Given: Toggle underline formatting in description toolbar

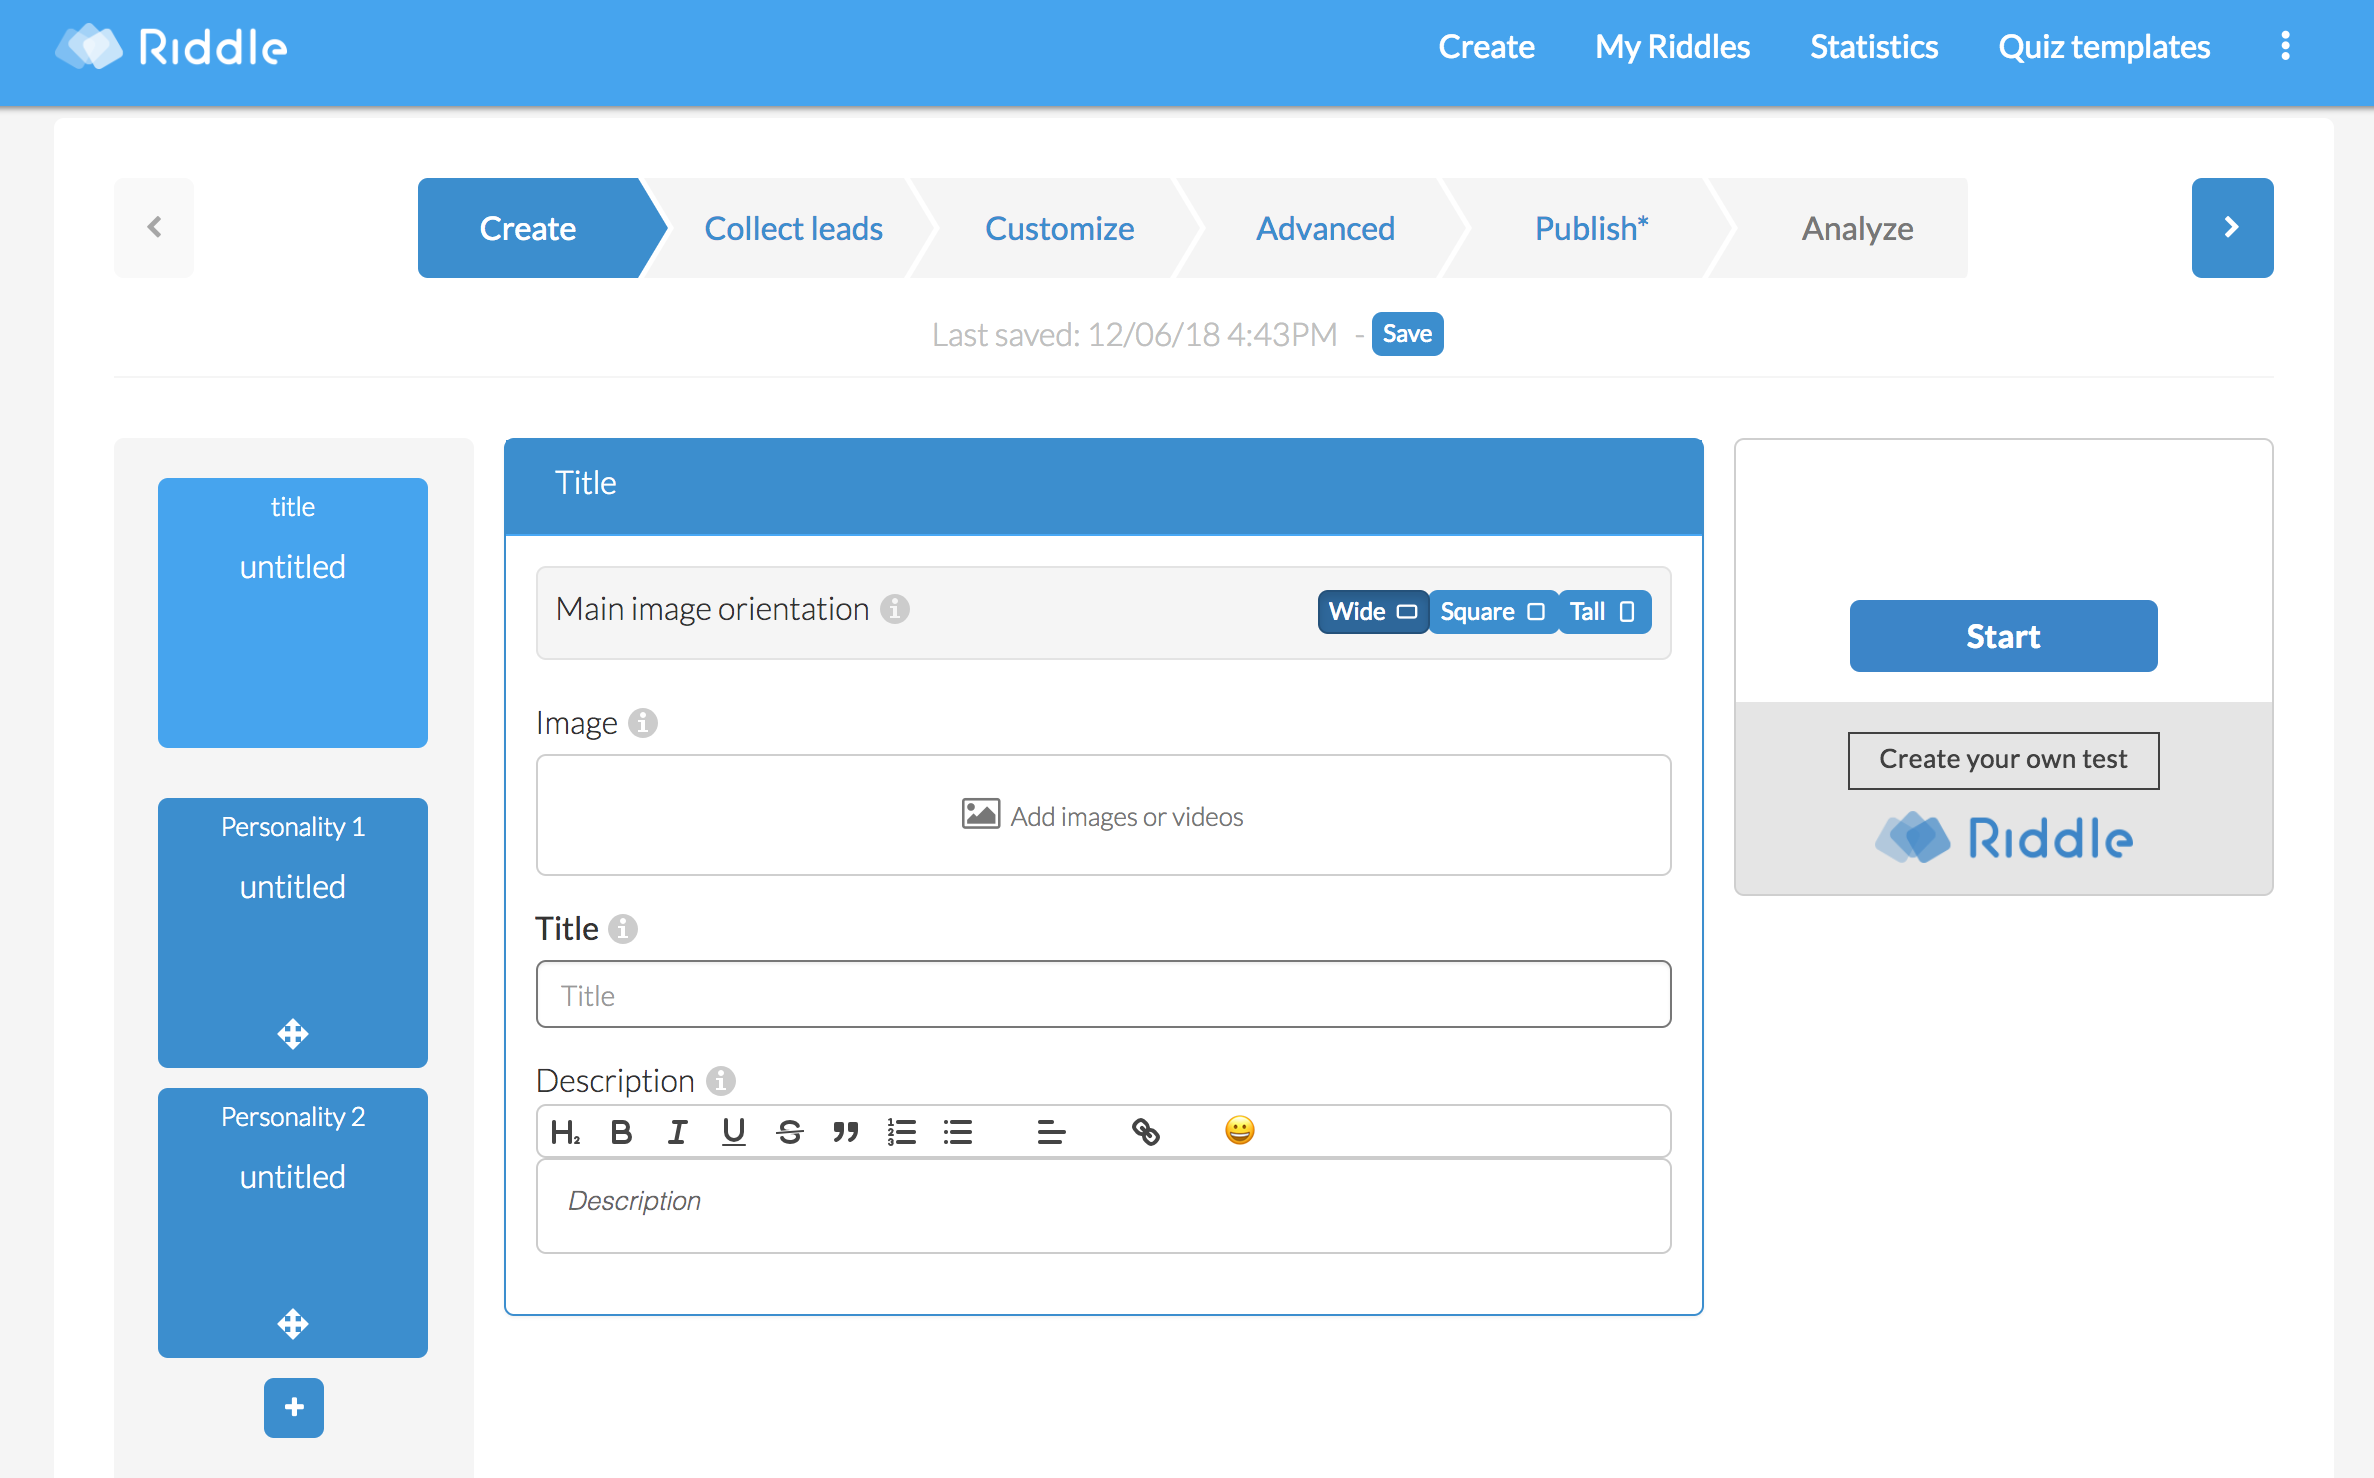Looking at the screenshot, I should (x=733, y=1131).
